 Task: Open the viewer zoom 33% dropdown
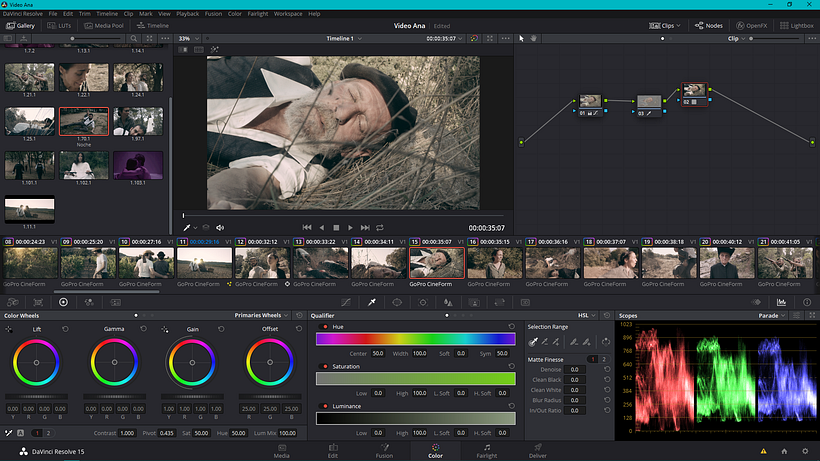coord(189,39)
